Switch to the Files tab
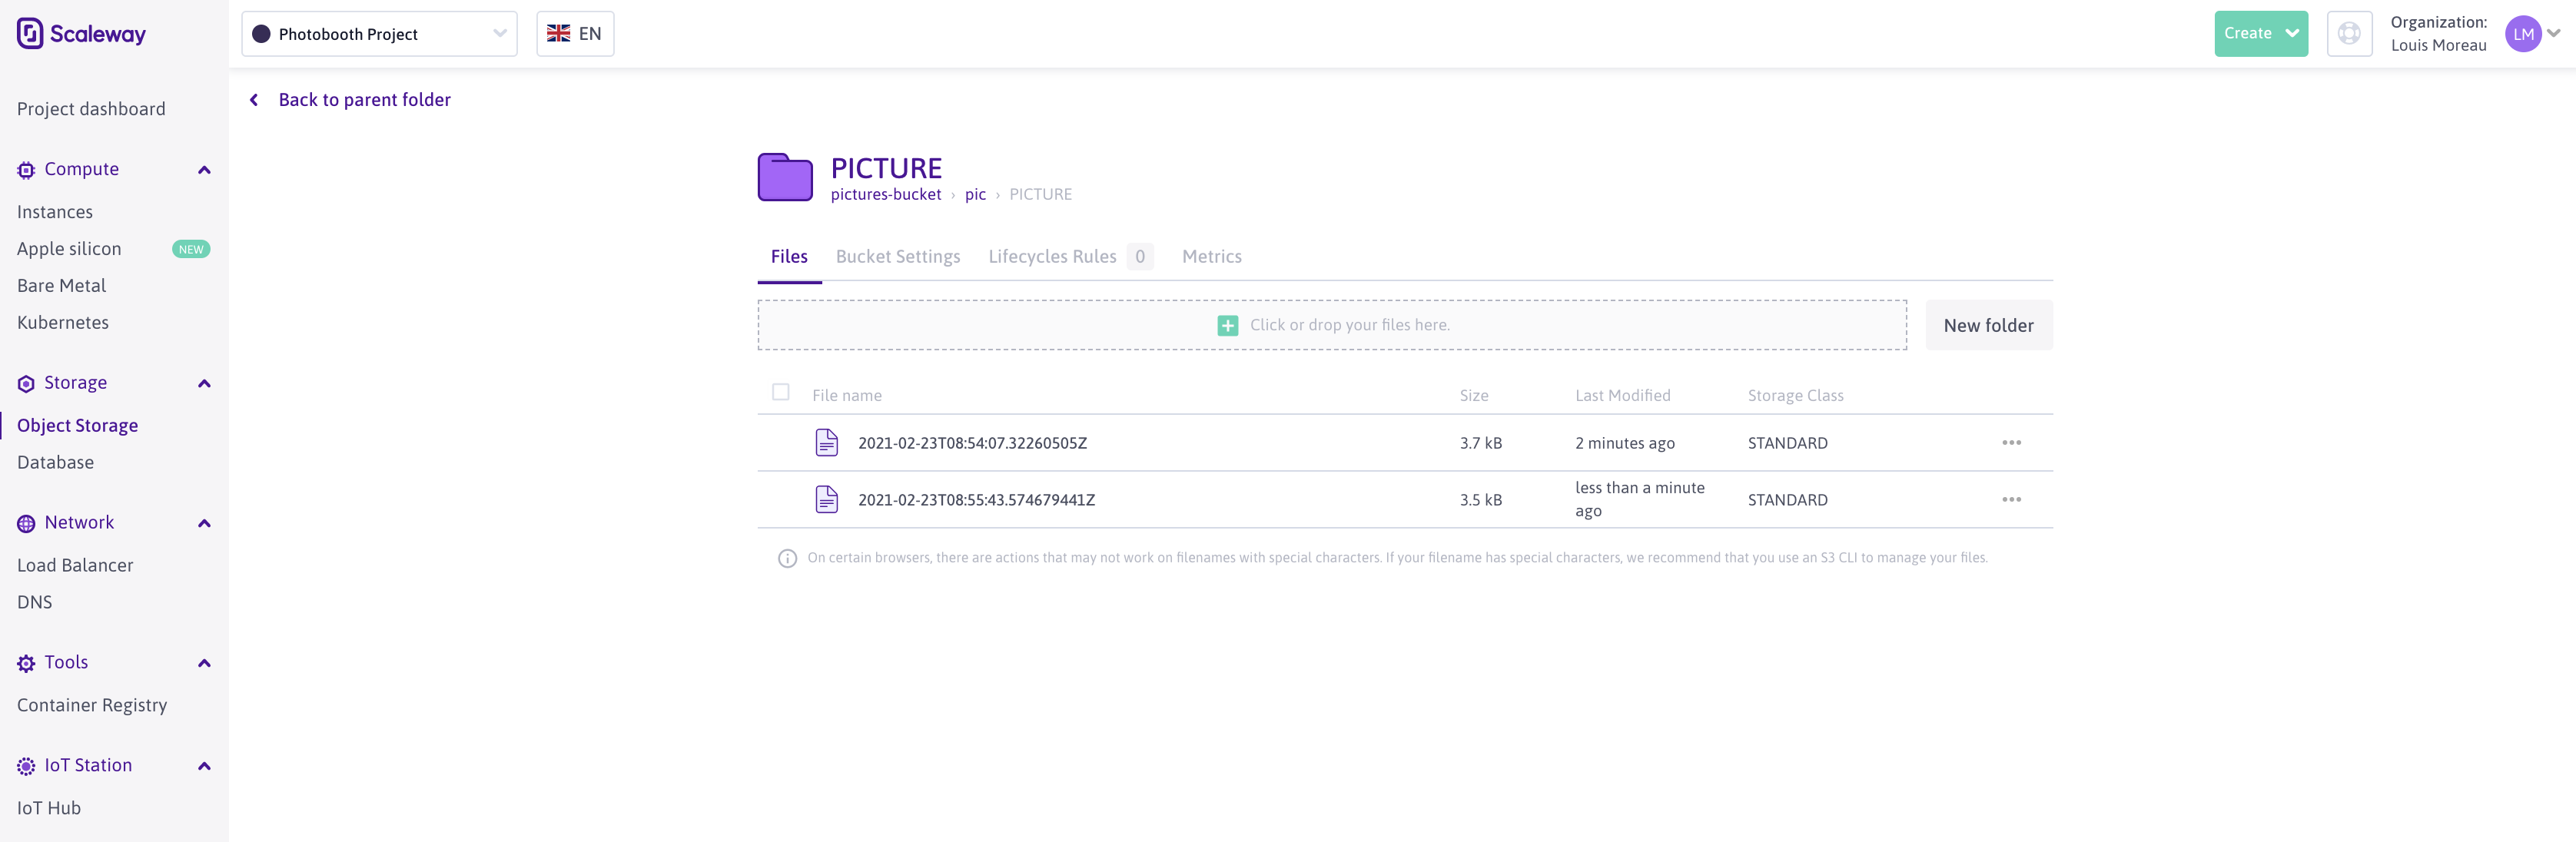Viewport: 2576px width, 842px height. (789, 256)
